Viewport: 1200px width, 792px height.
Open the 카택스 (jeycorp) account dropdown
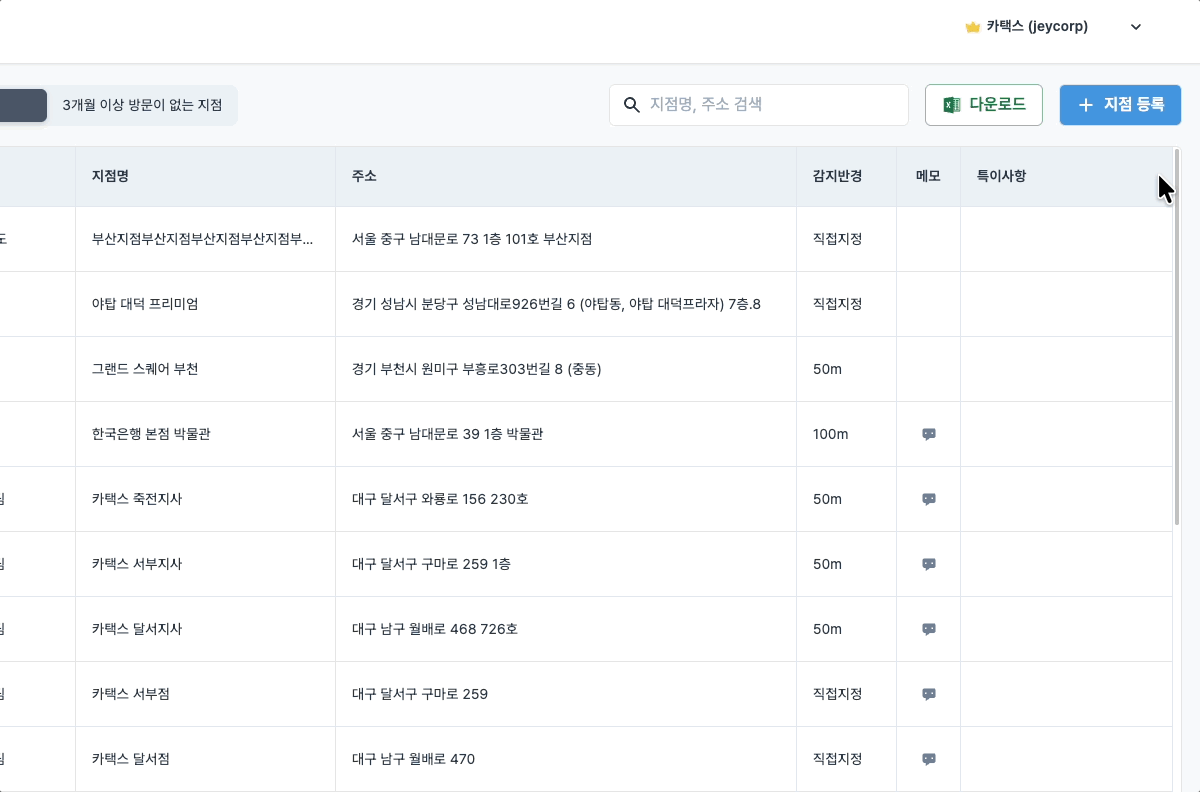1135,27
